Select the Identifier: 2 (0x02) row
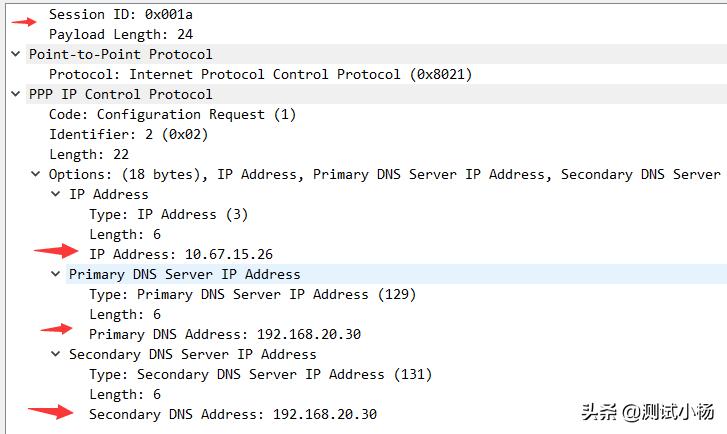The image size is (727, 434). point(128,134)
